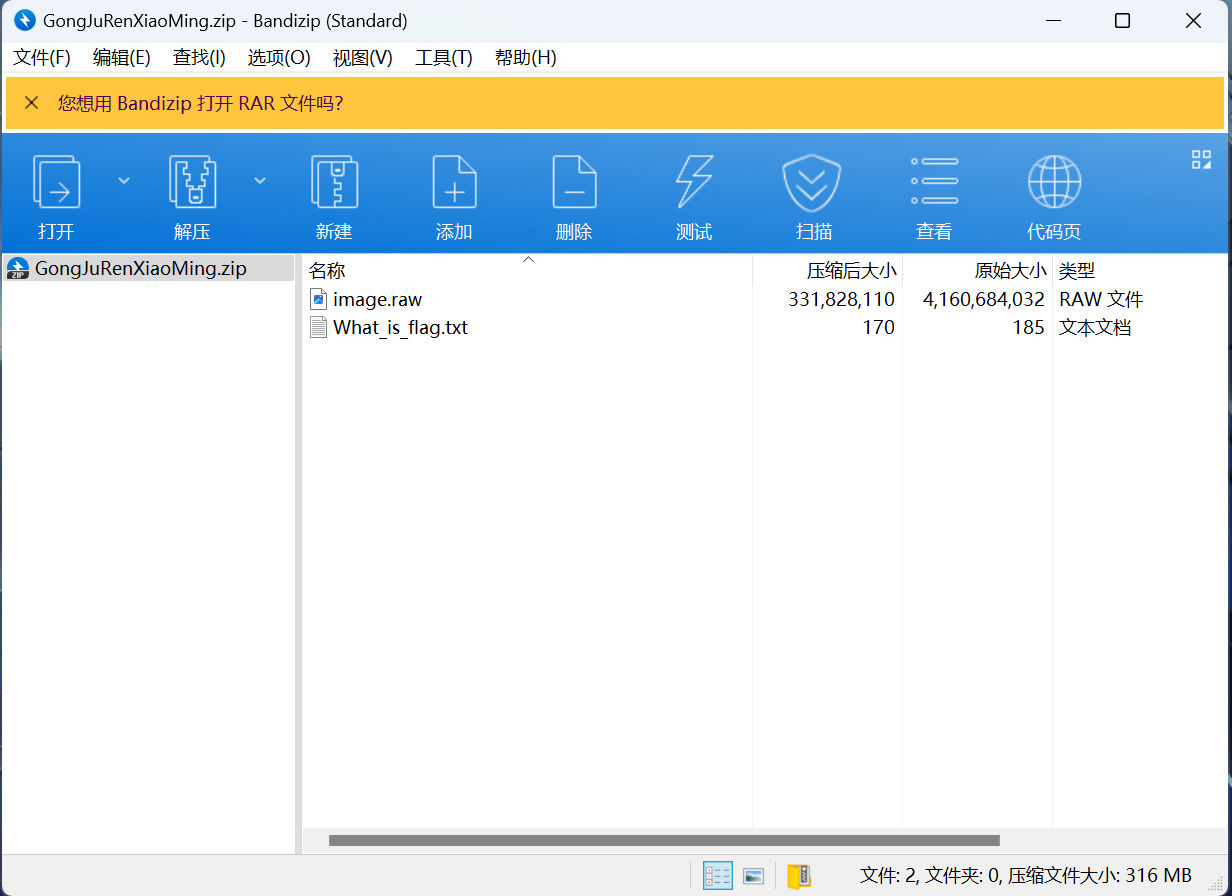Open the 文件(F) menu
Viewport: 1232px width, 896px height.
(x=42, y=57)
